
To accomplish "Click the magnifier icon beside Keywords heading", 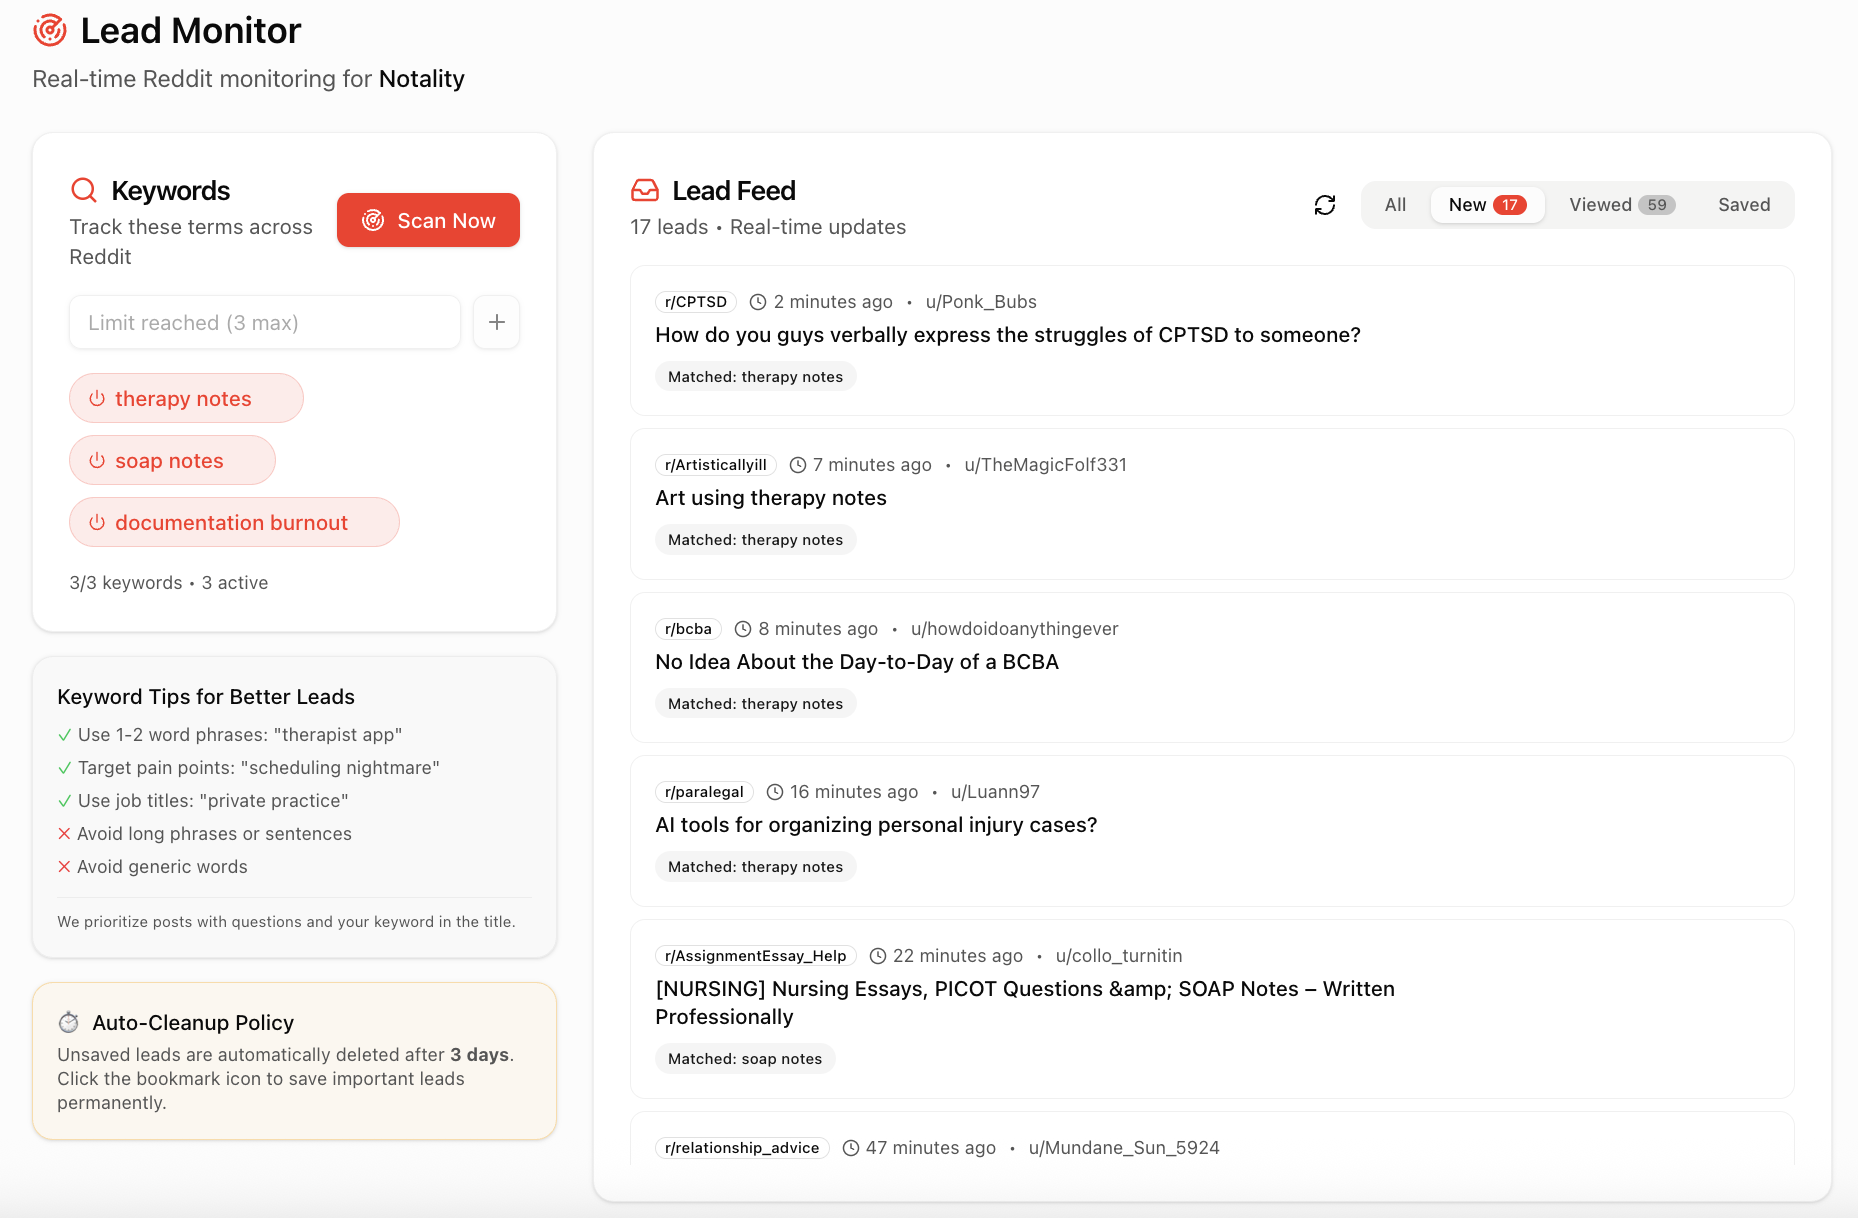I will (x=84, y=190).
